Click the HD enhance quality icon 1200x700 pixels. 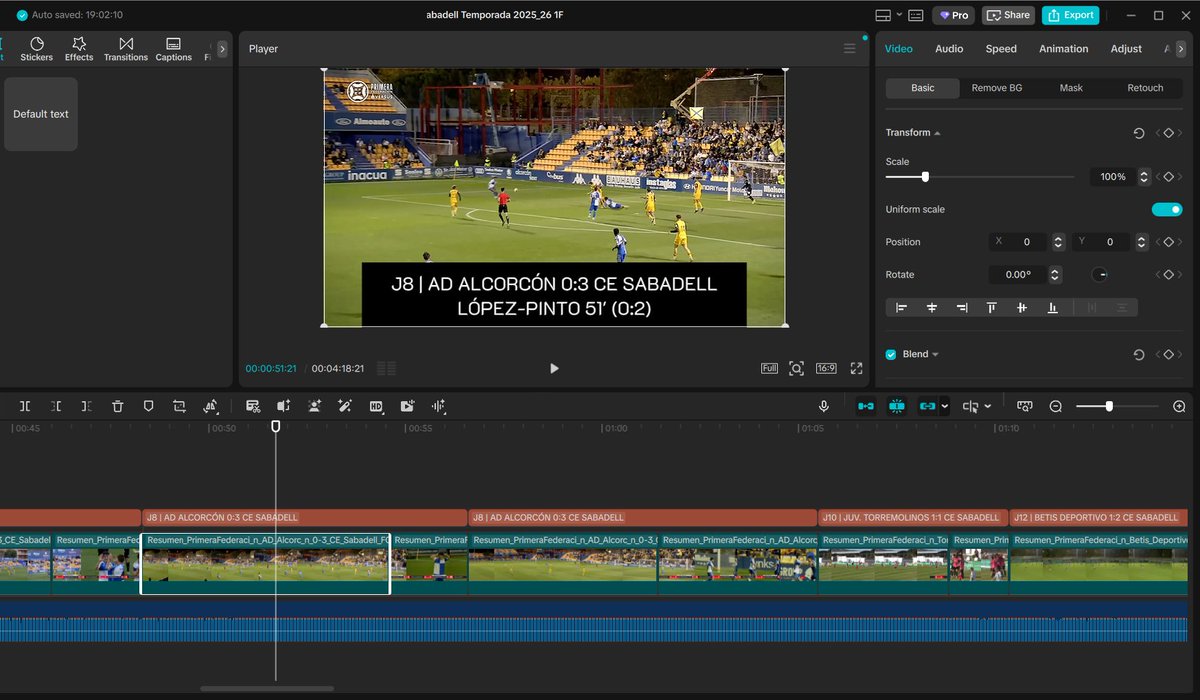click(376, 406)
